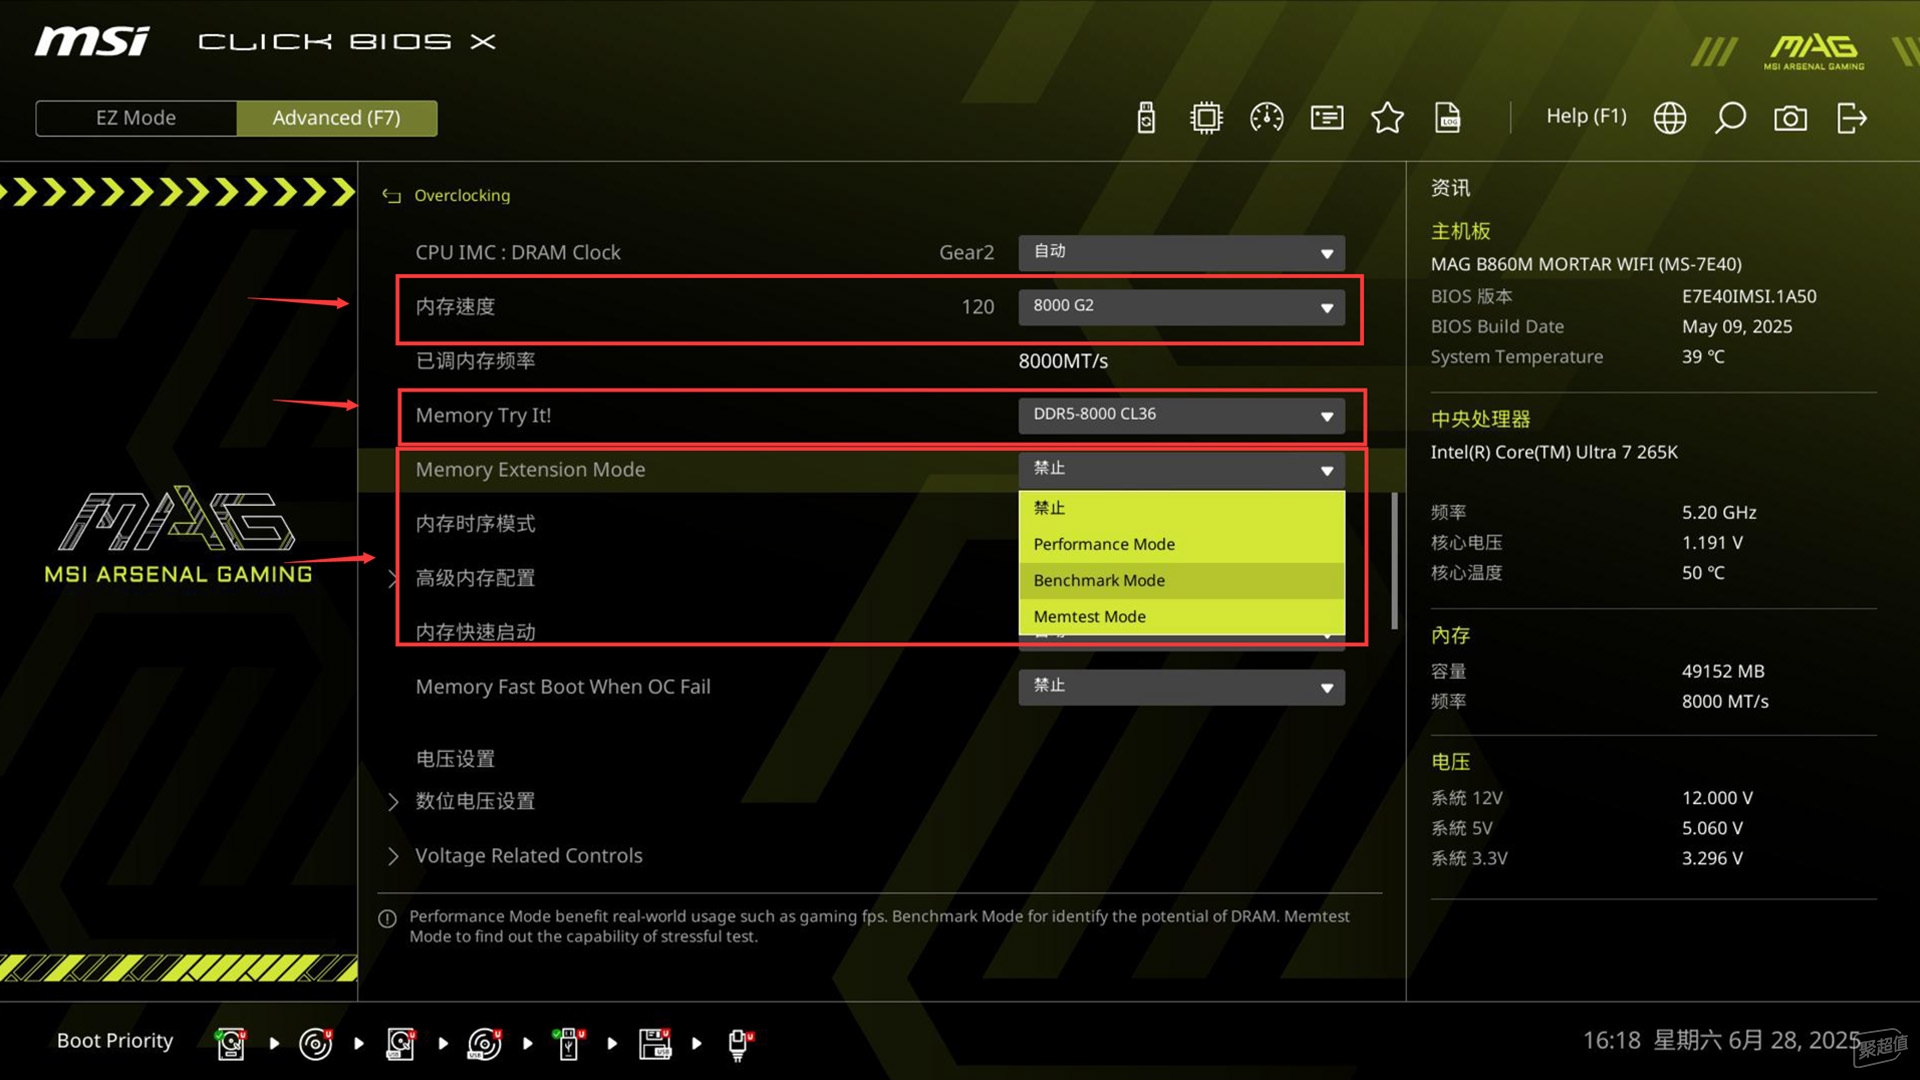Image resolution: width=1920 pixels, height=1080 pixels.
Task: Click the exit door-arrow icon
Action: pyautogui.click(x=1851, y=118)
